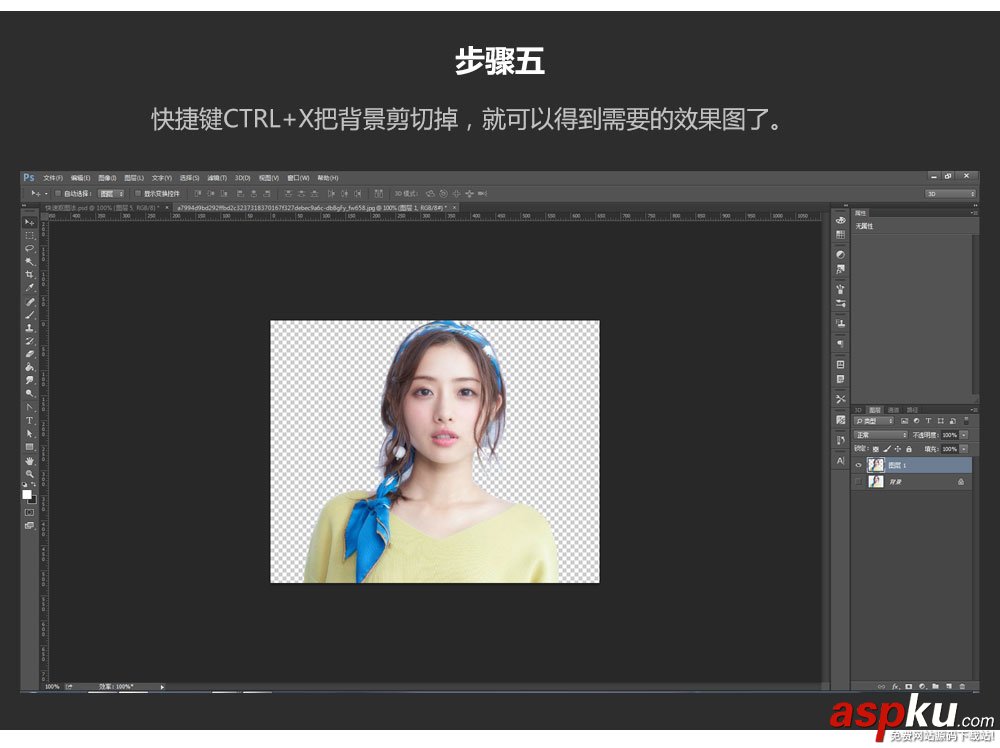Switch to the 快速抠图法.psd document tab

point(107,208)
